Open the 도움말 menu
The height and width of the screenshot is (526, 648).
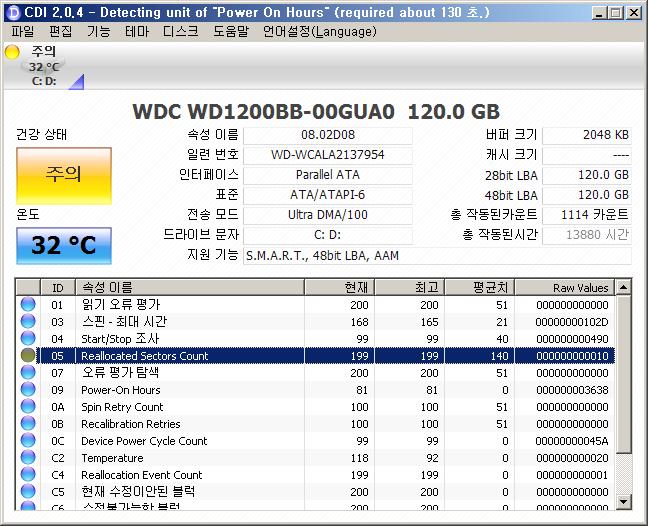[x=231, y=31]
